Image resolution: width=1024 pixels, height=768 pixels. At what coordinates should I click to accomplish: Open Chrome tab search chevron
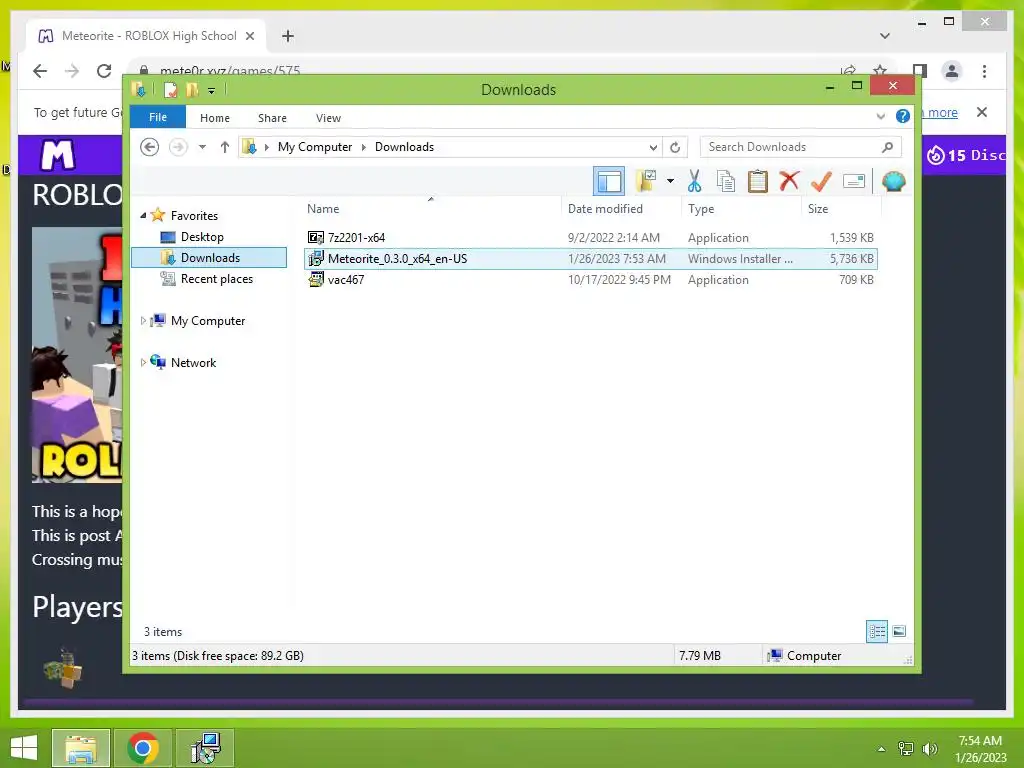coord(885,35)
